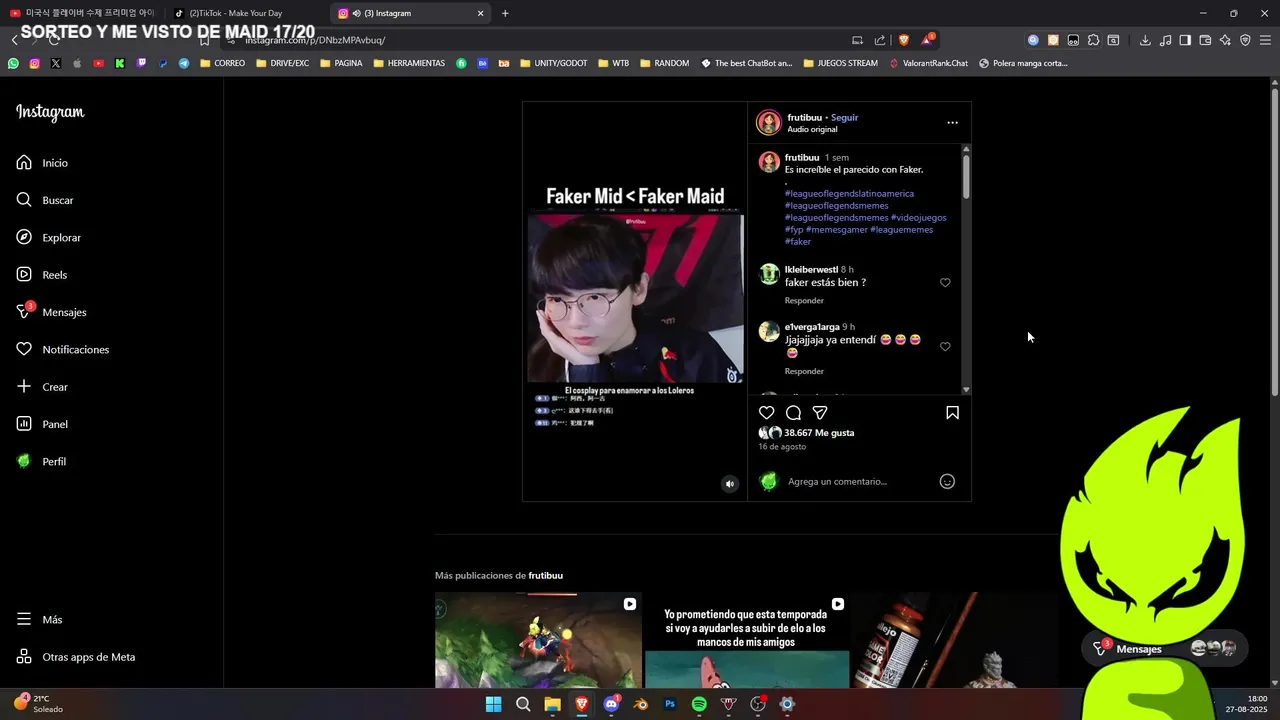Open Discord from the taskbar
Viewport: 1280px width, 720px height.
(611, 704)
